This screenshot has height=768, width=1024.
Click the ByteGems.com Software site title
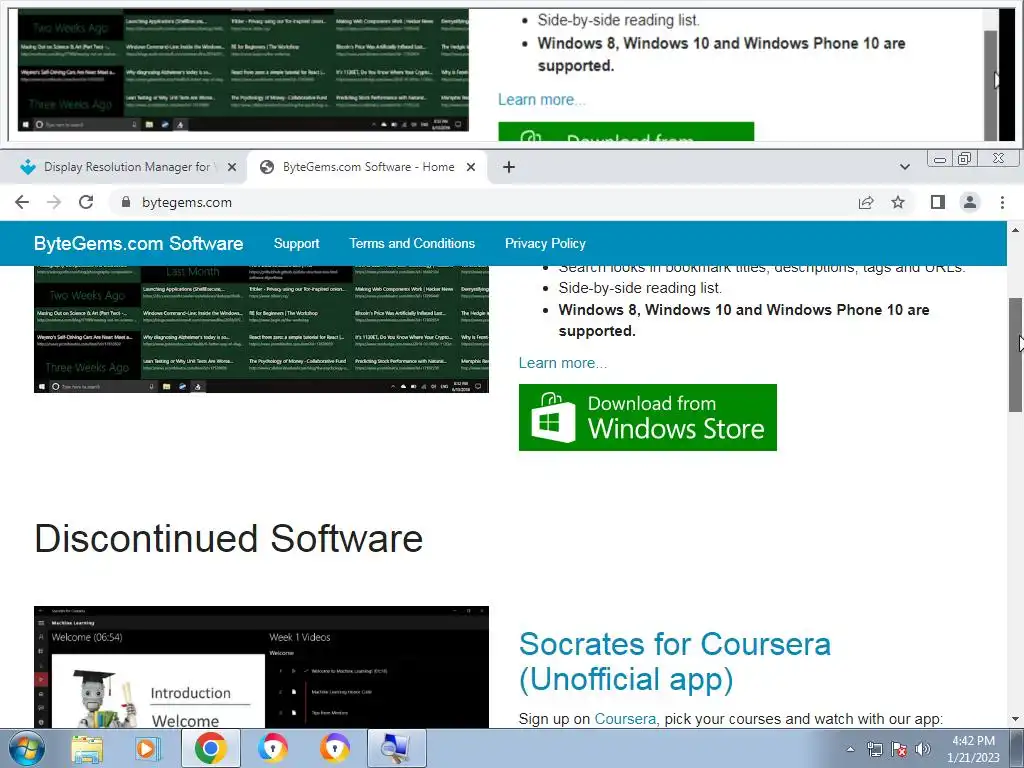(138, 244)
